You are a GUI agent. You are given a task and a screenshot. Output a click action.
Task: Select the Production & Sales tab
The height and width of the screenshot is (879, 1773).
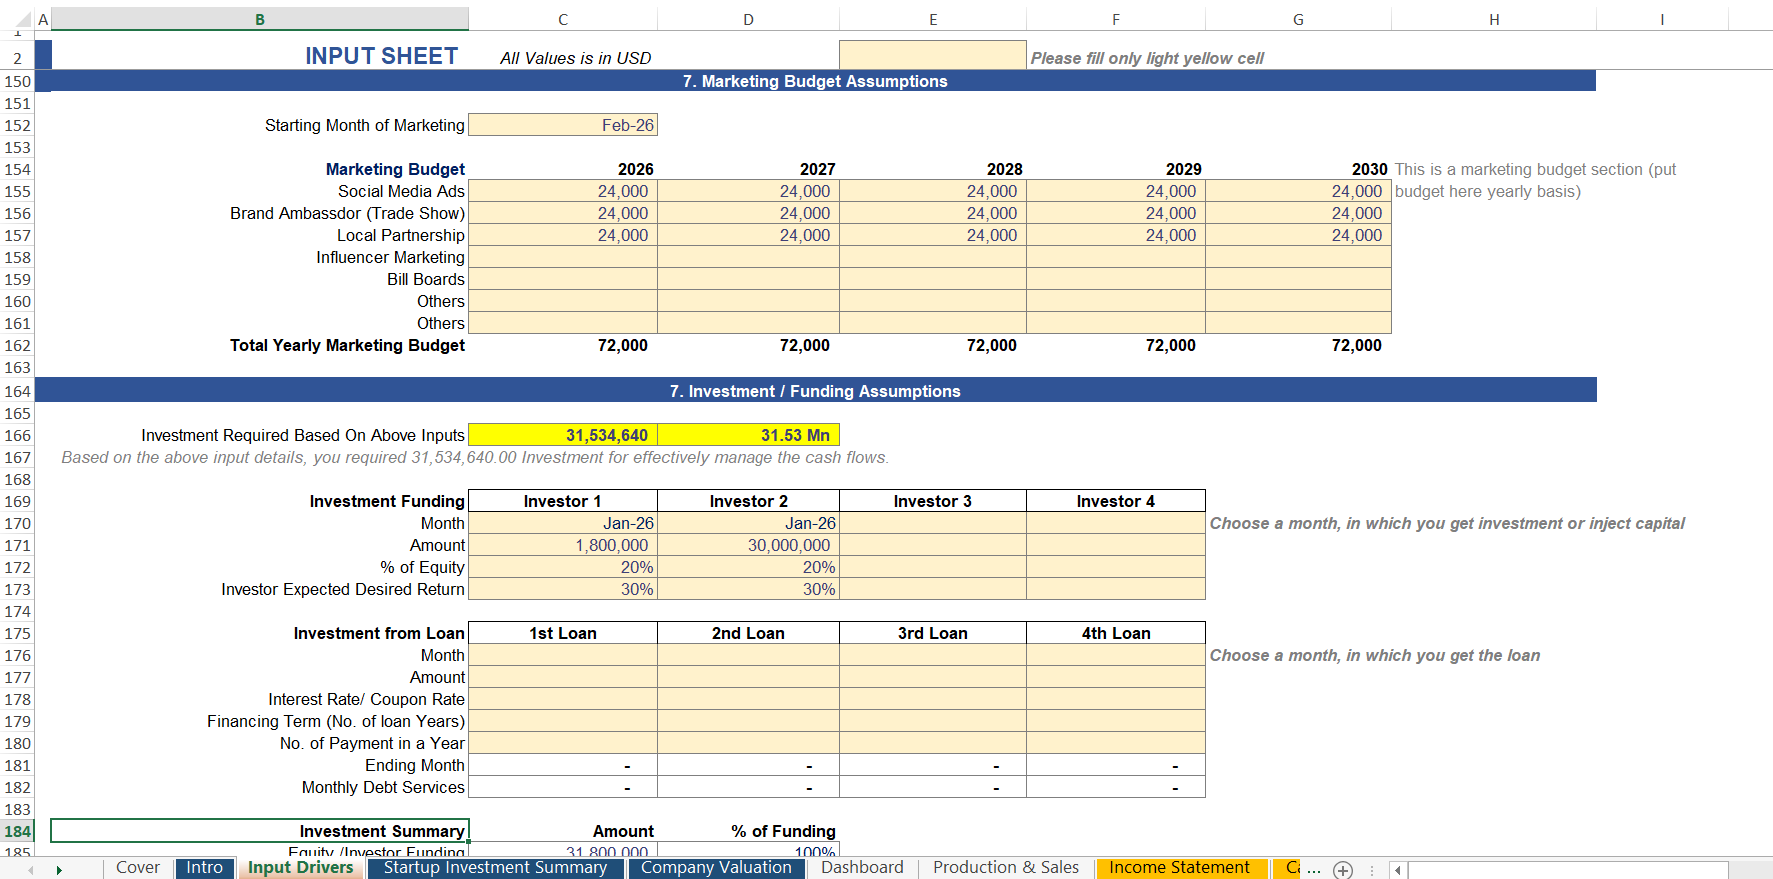coord(1005,868)
